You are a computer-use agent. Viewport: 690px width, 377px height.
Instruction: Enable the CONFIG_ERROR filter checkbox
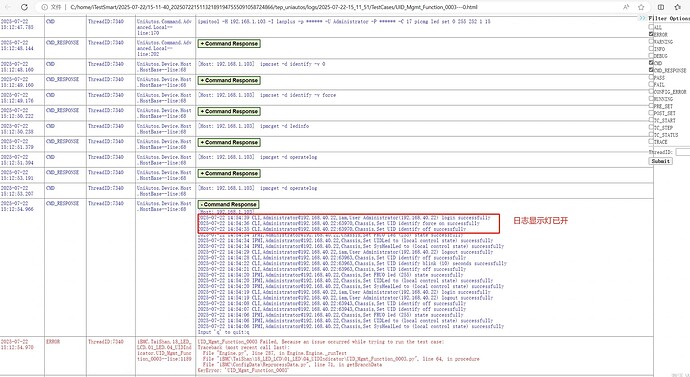point(651,92)
